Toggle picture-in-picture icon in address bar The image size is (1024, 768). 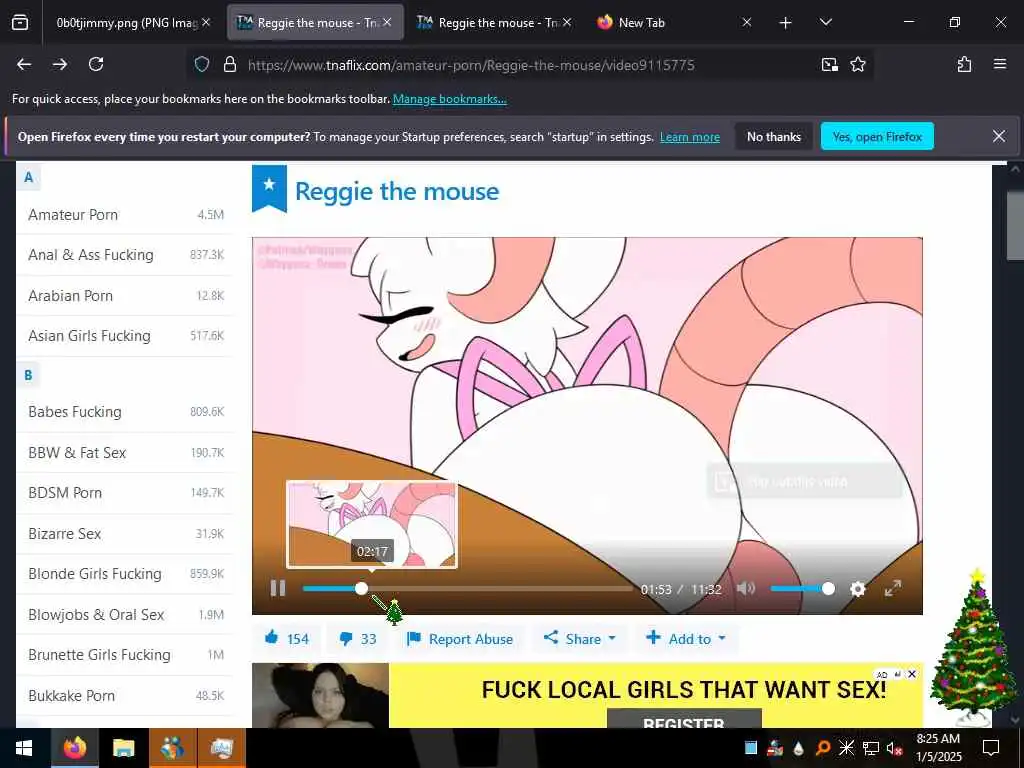(829, 64)
